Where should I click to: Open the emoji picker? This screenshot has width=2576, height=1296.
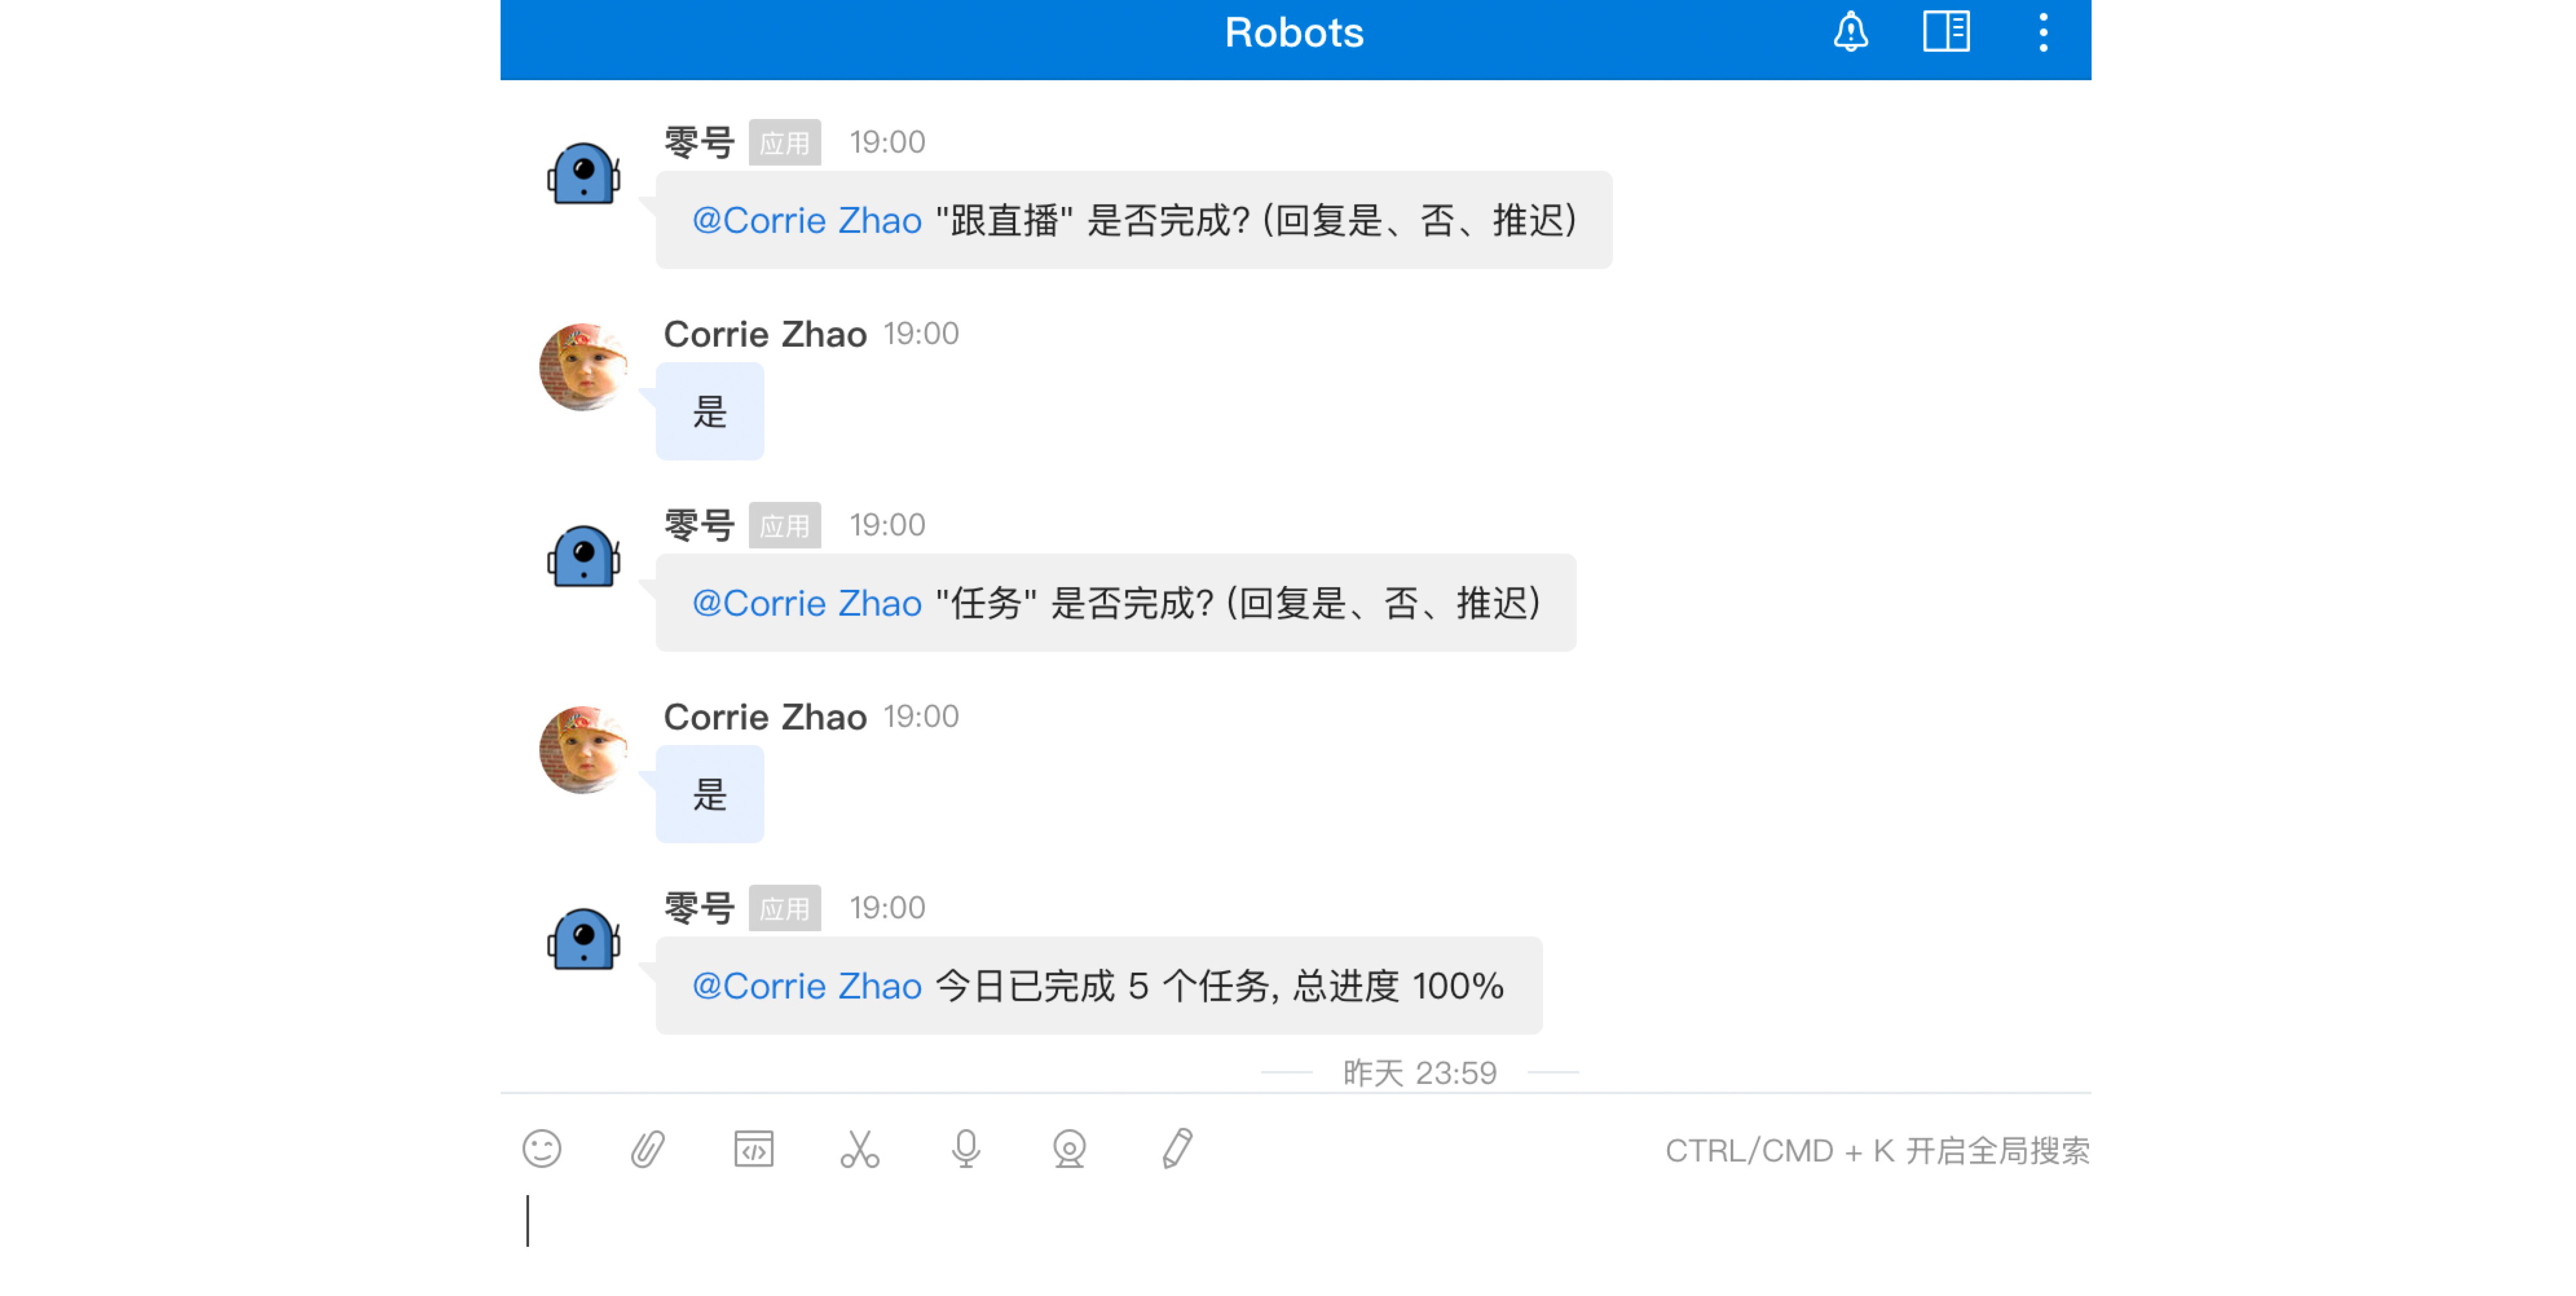542,1149
